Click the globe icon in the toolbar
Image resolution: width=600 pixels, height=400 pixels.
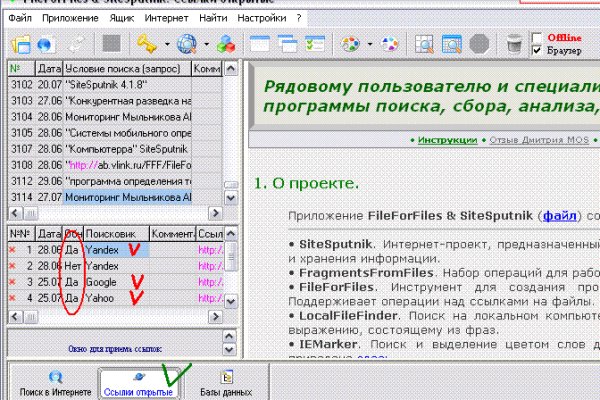click(187, 44)
